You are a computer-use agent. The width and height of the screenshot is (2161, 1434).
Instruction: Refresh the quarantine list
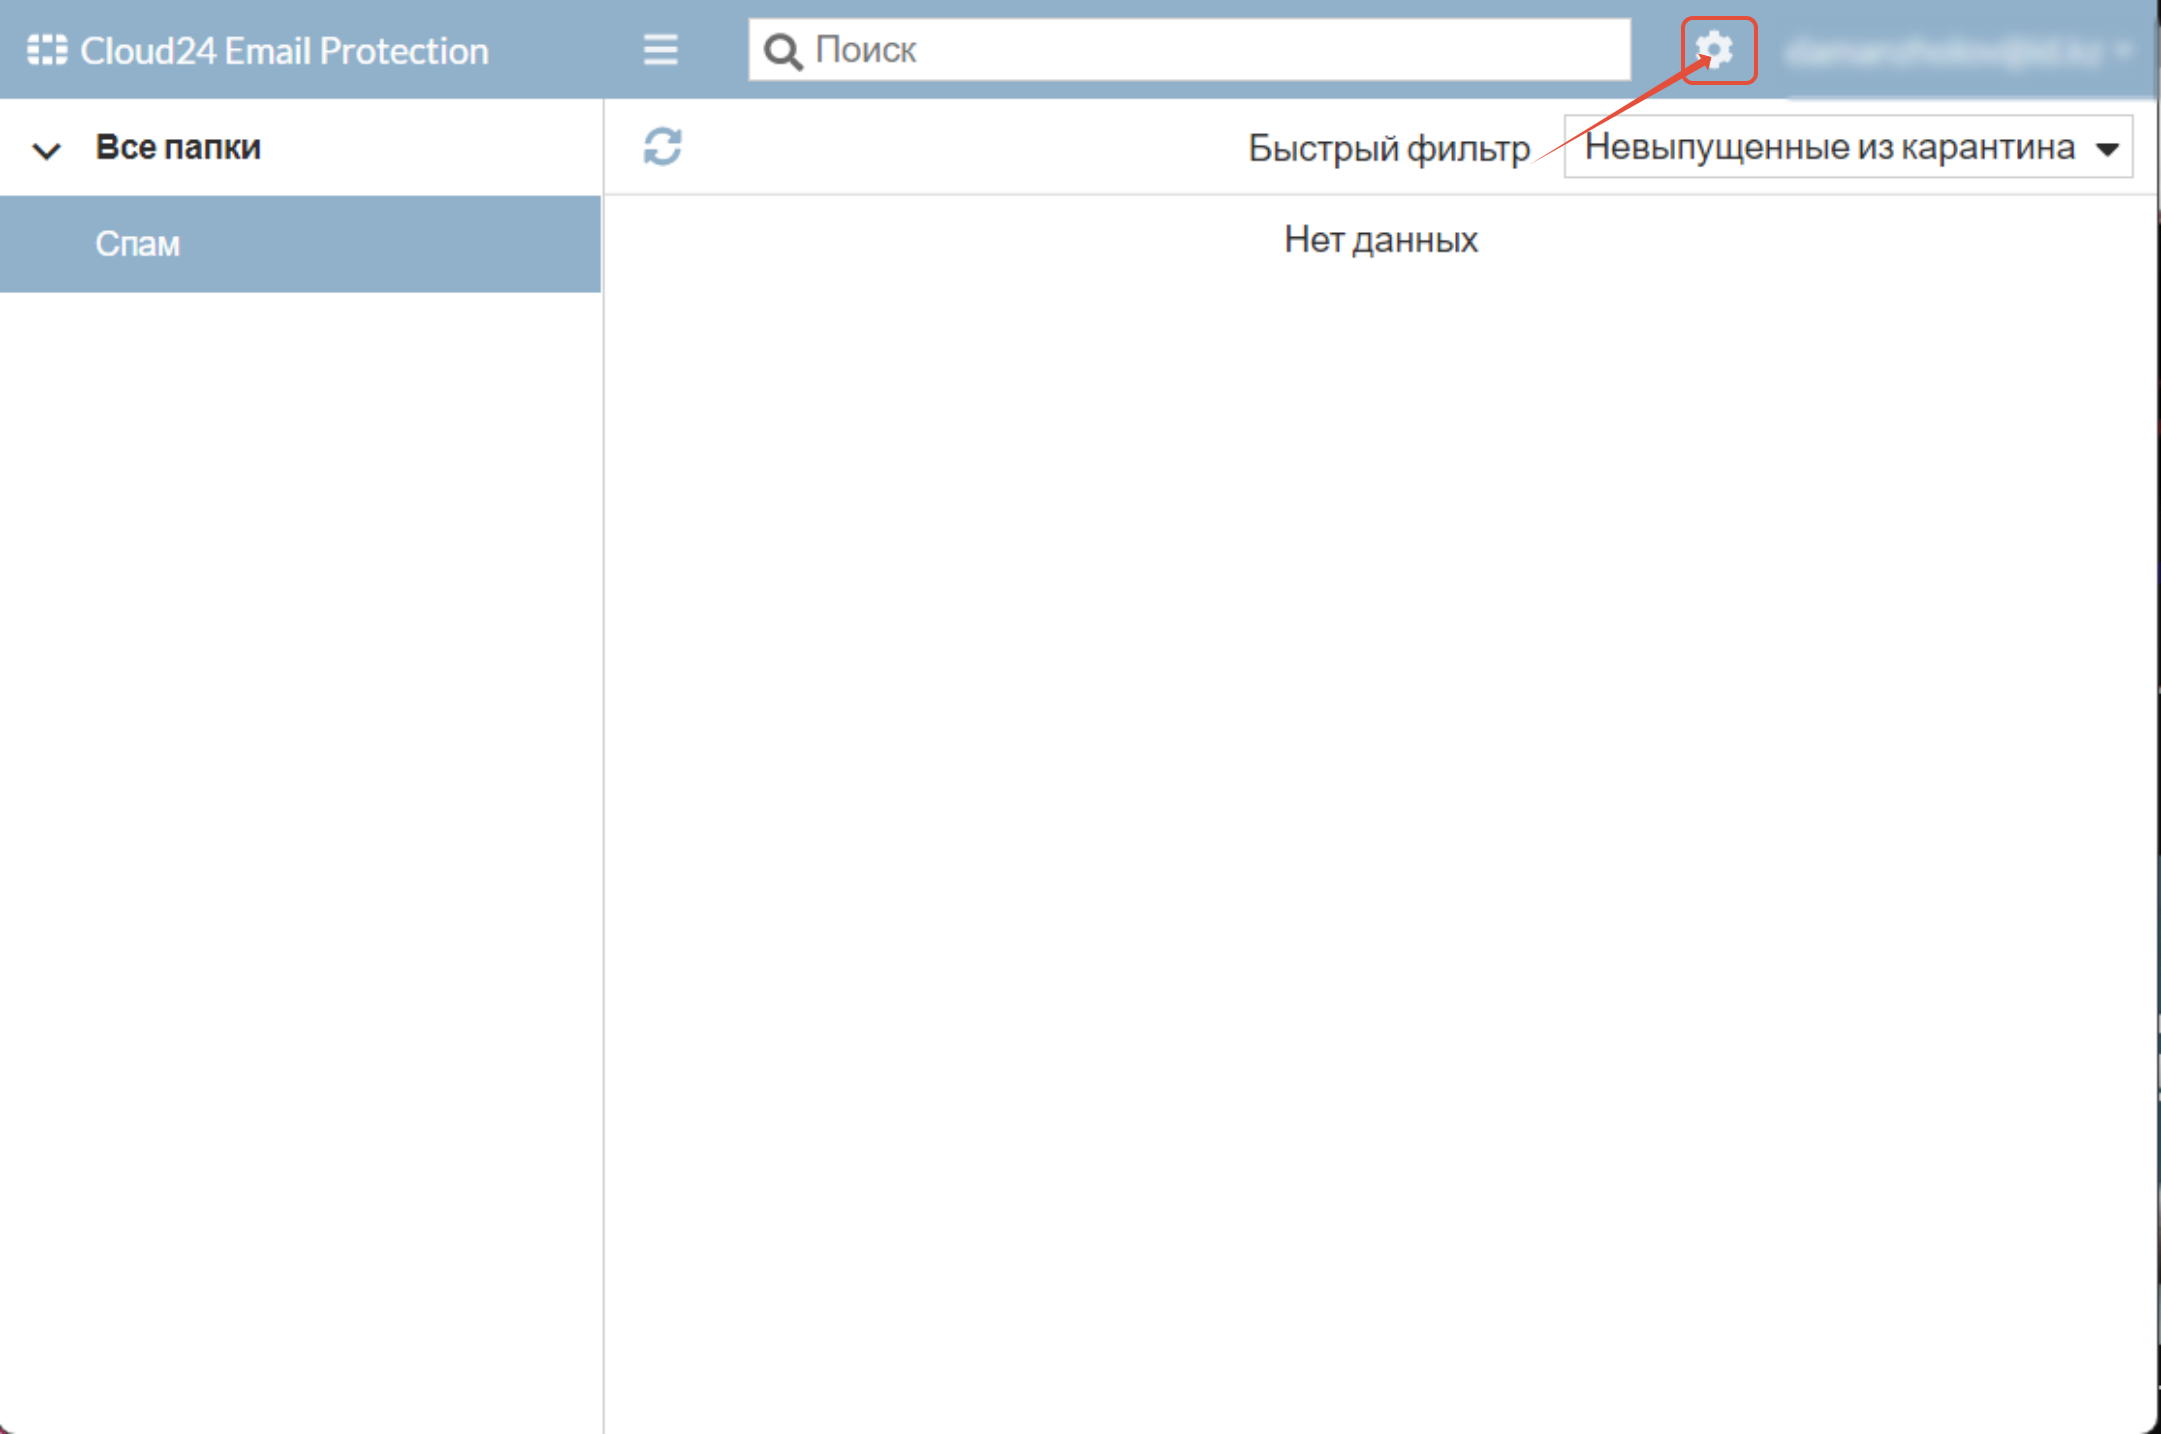coord(662,147)
